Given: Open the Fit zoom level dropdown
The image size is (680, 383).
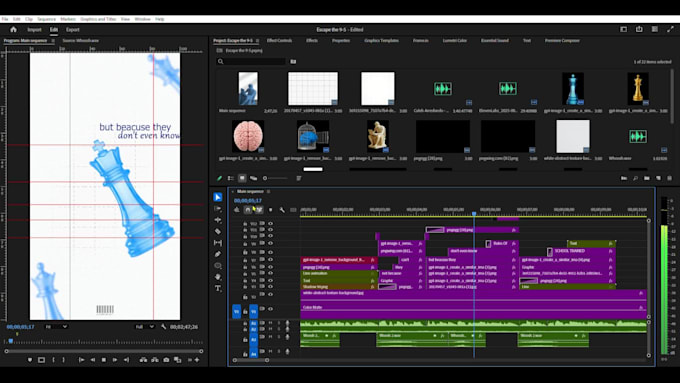Looking at the screenshot, I should [56, 327].
